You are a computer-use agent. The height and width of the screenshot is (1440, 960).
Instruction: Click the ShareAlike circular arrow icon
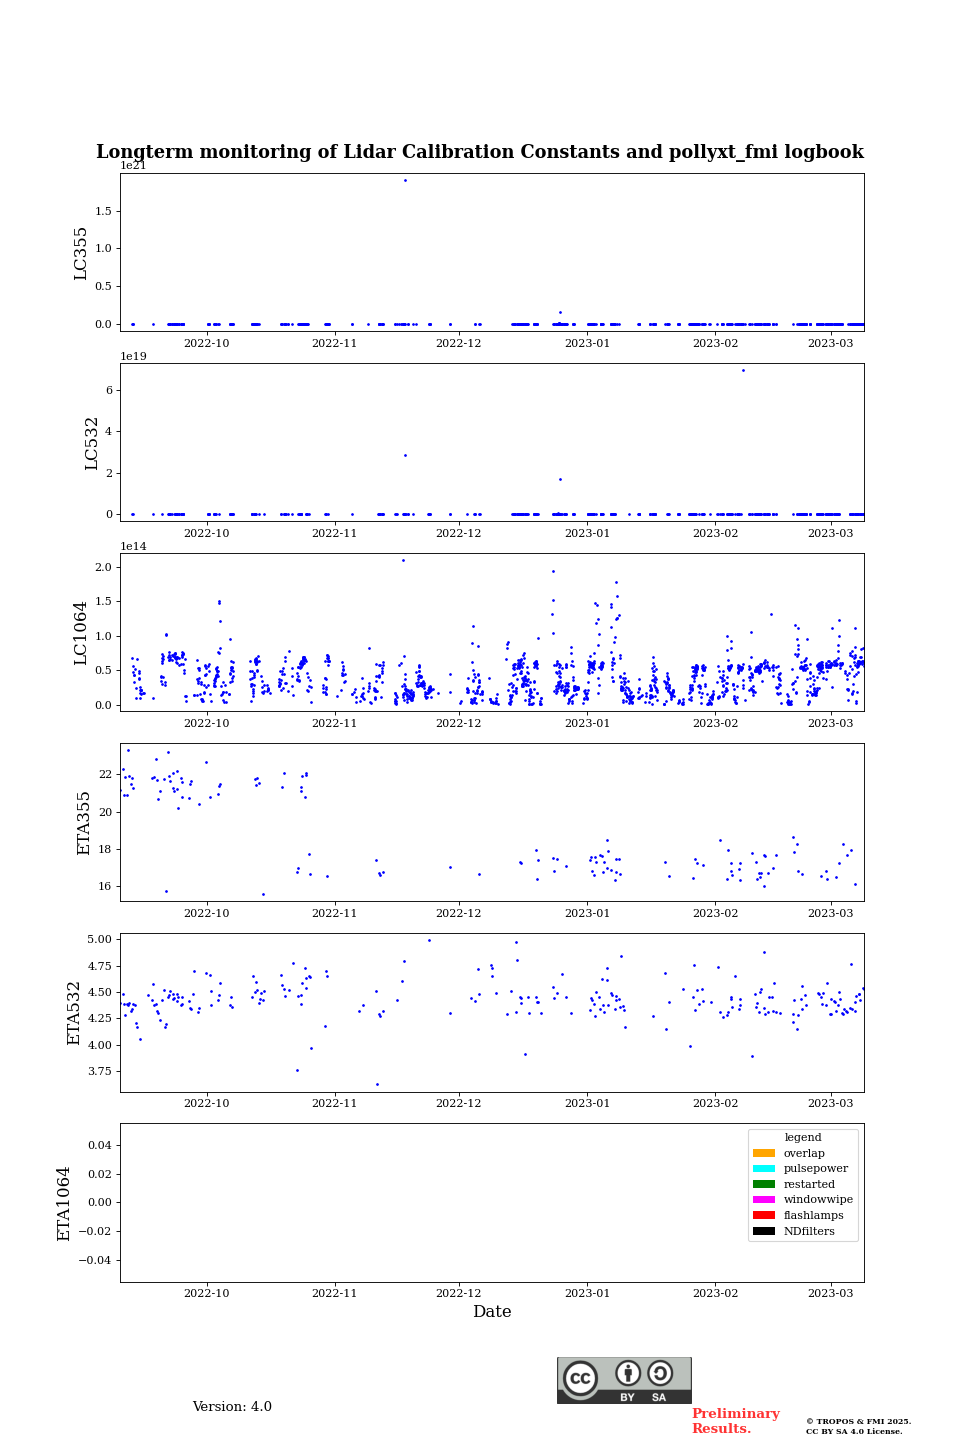click(x=660, y=1373)
